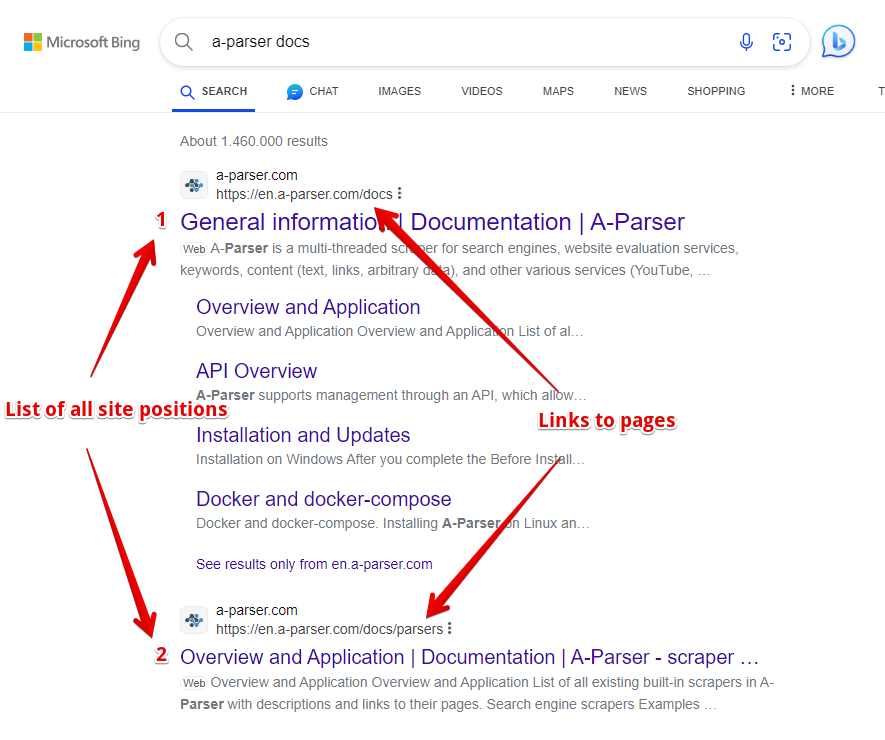Click the Microsoft Bing logo
The height and width of the screenshot is (740, 885).
82,42
